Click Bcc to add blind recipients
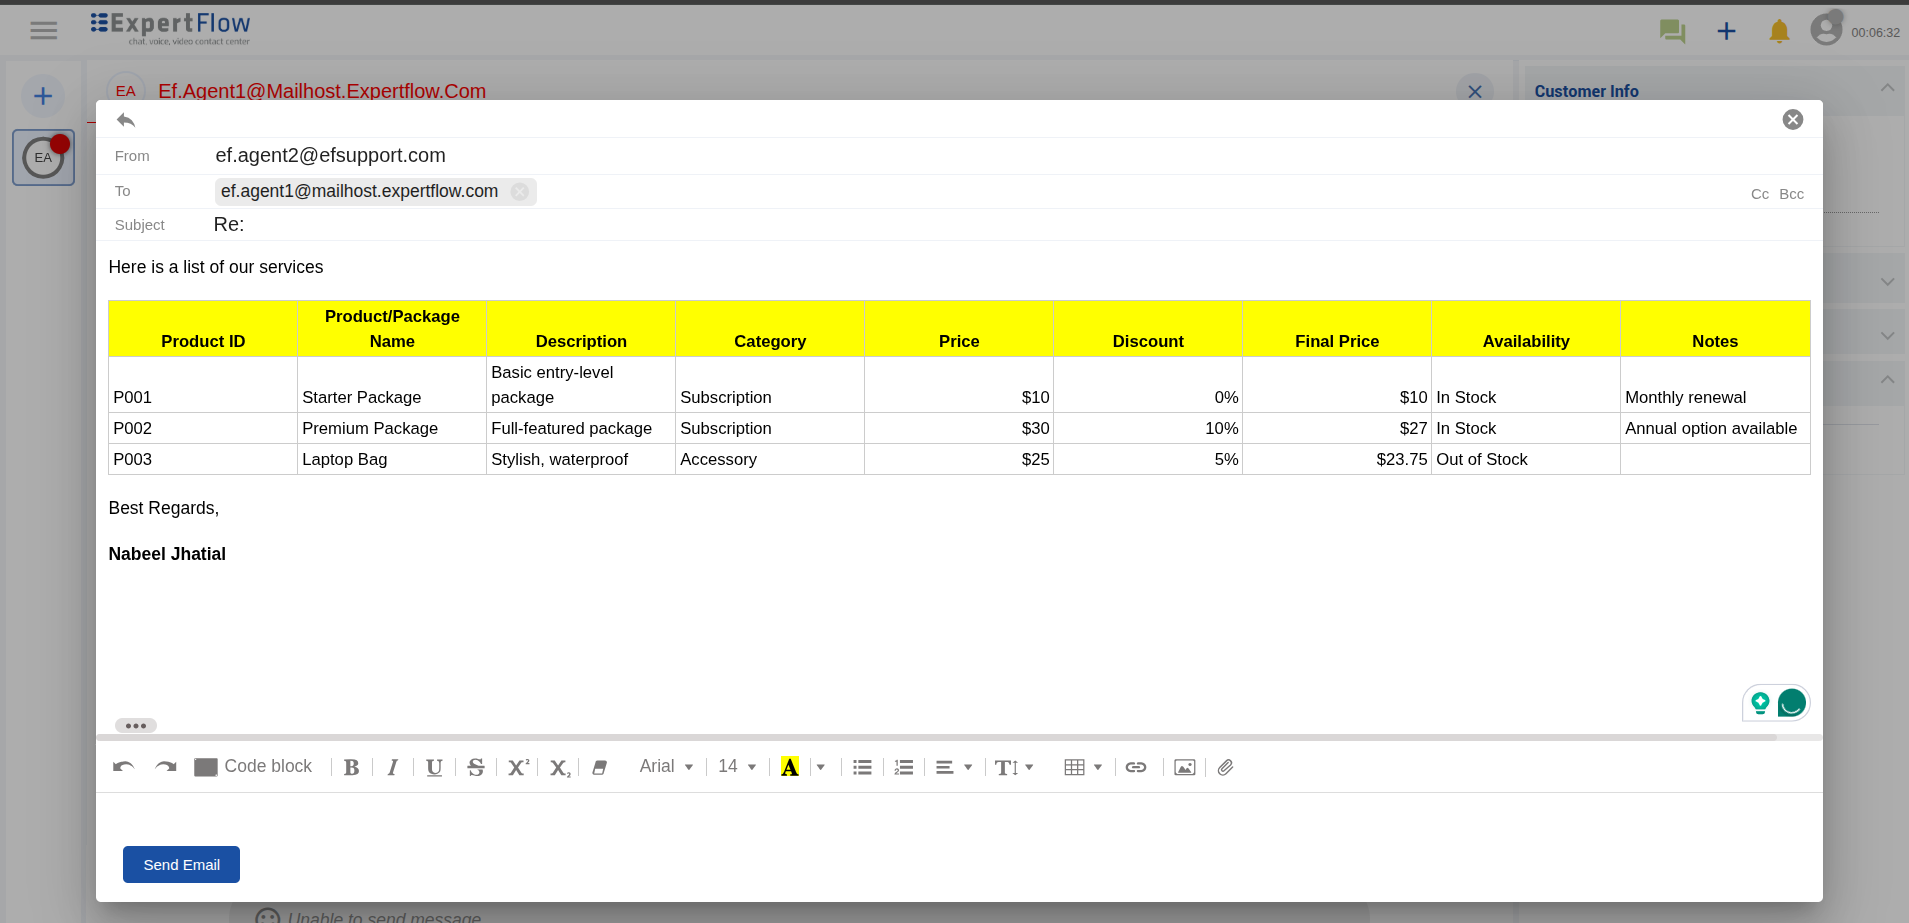This screenshot has width=1909, height=923. point(1791,194)
